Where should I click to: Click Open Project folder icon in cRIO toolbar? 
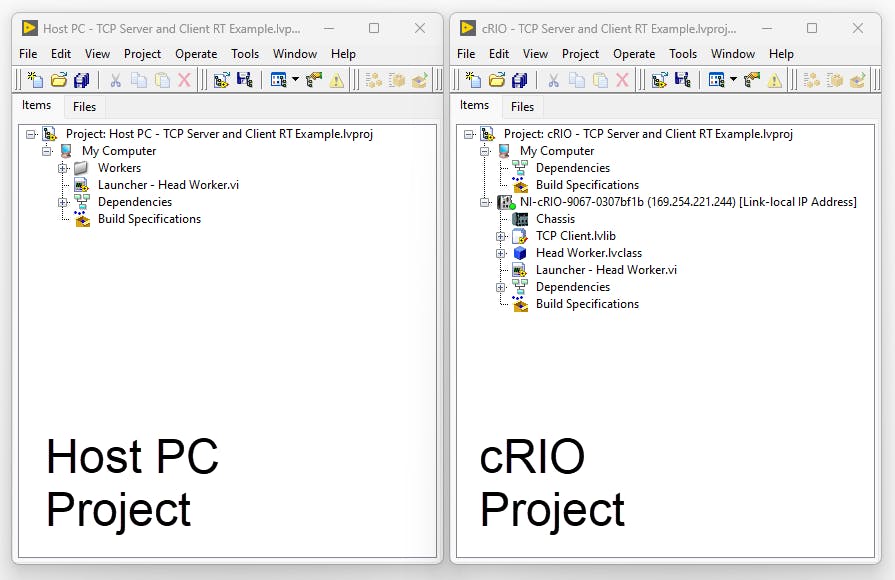[x=497, y=80]
